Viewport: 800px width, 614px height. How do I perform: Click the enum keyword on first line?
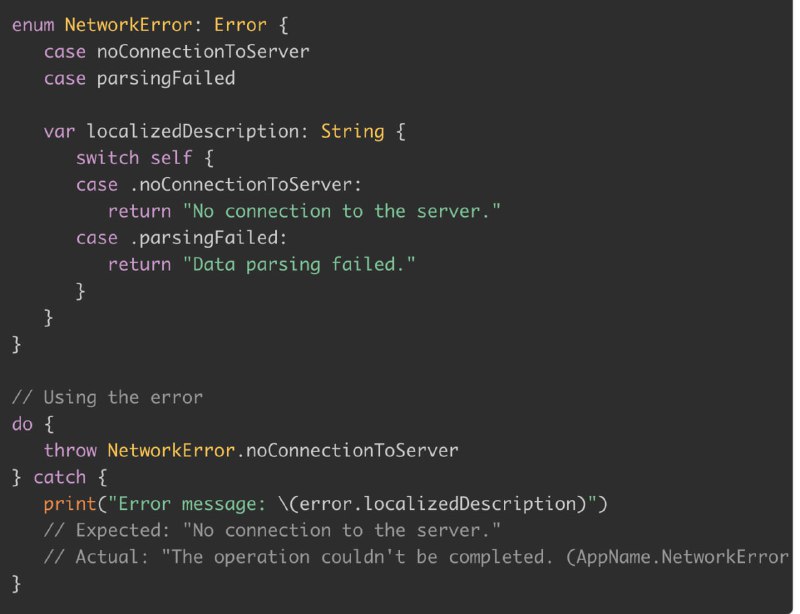[x=33, y=24]
